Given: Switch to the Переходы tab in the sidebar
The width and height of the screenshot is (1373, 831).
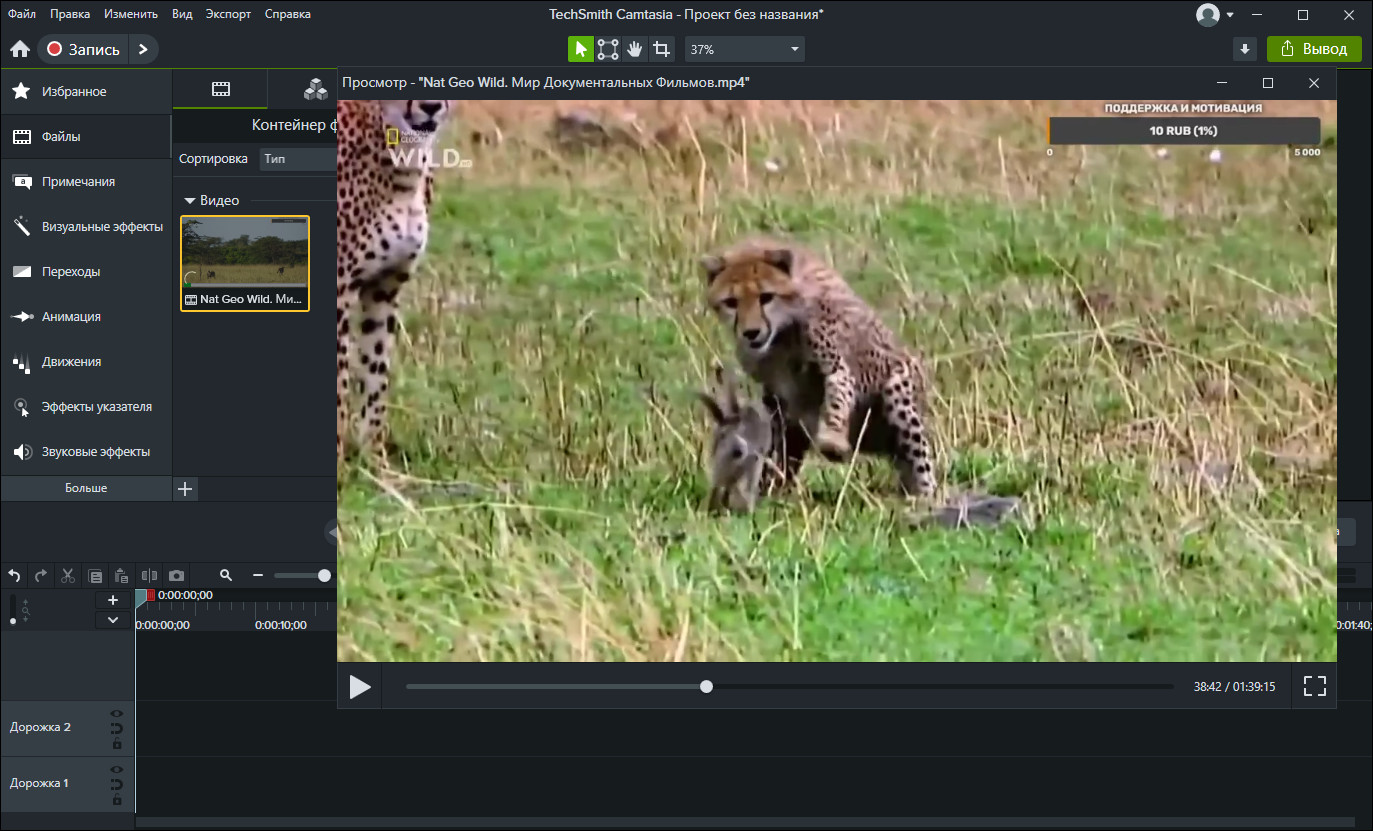Looking at the screenshot, I should tap(70, 272).
